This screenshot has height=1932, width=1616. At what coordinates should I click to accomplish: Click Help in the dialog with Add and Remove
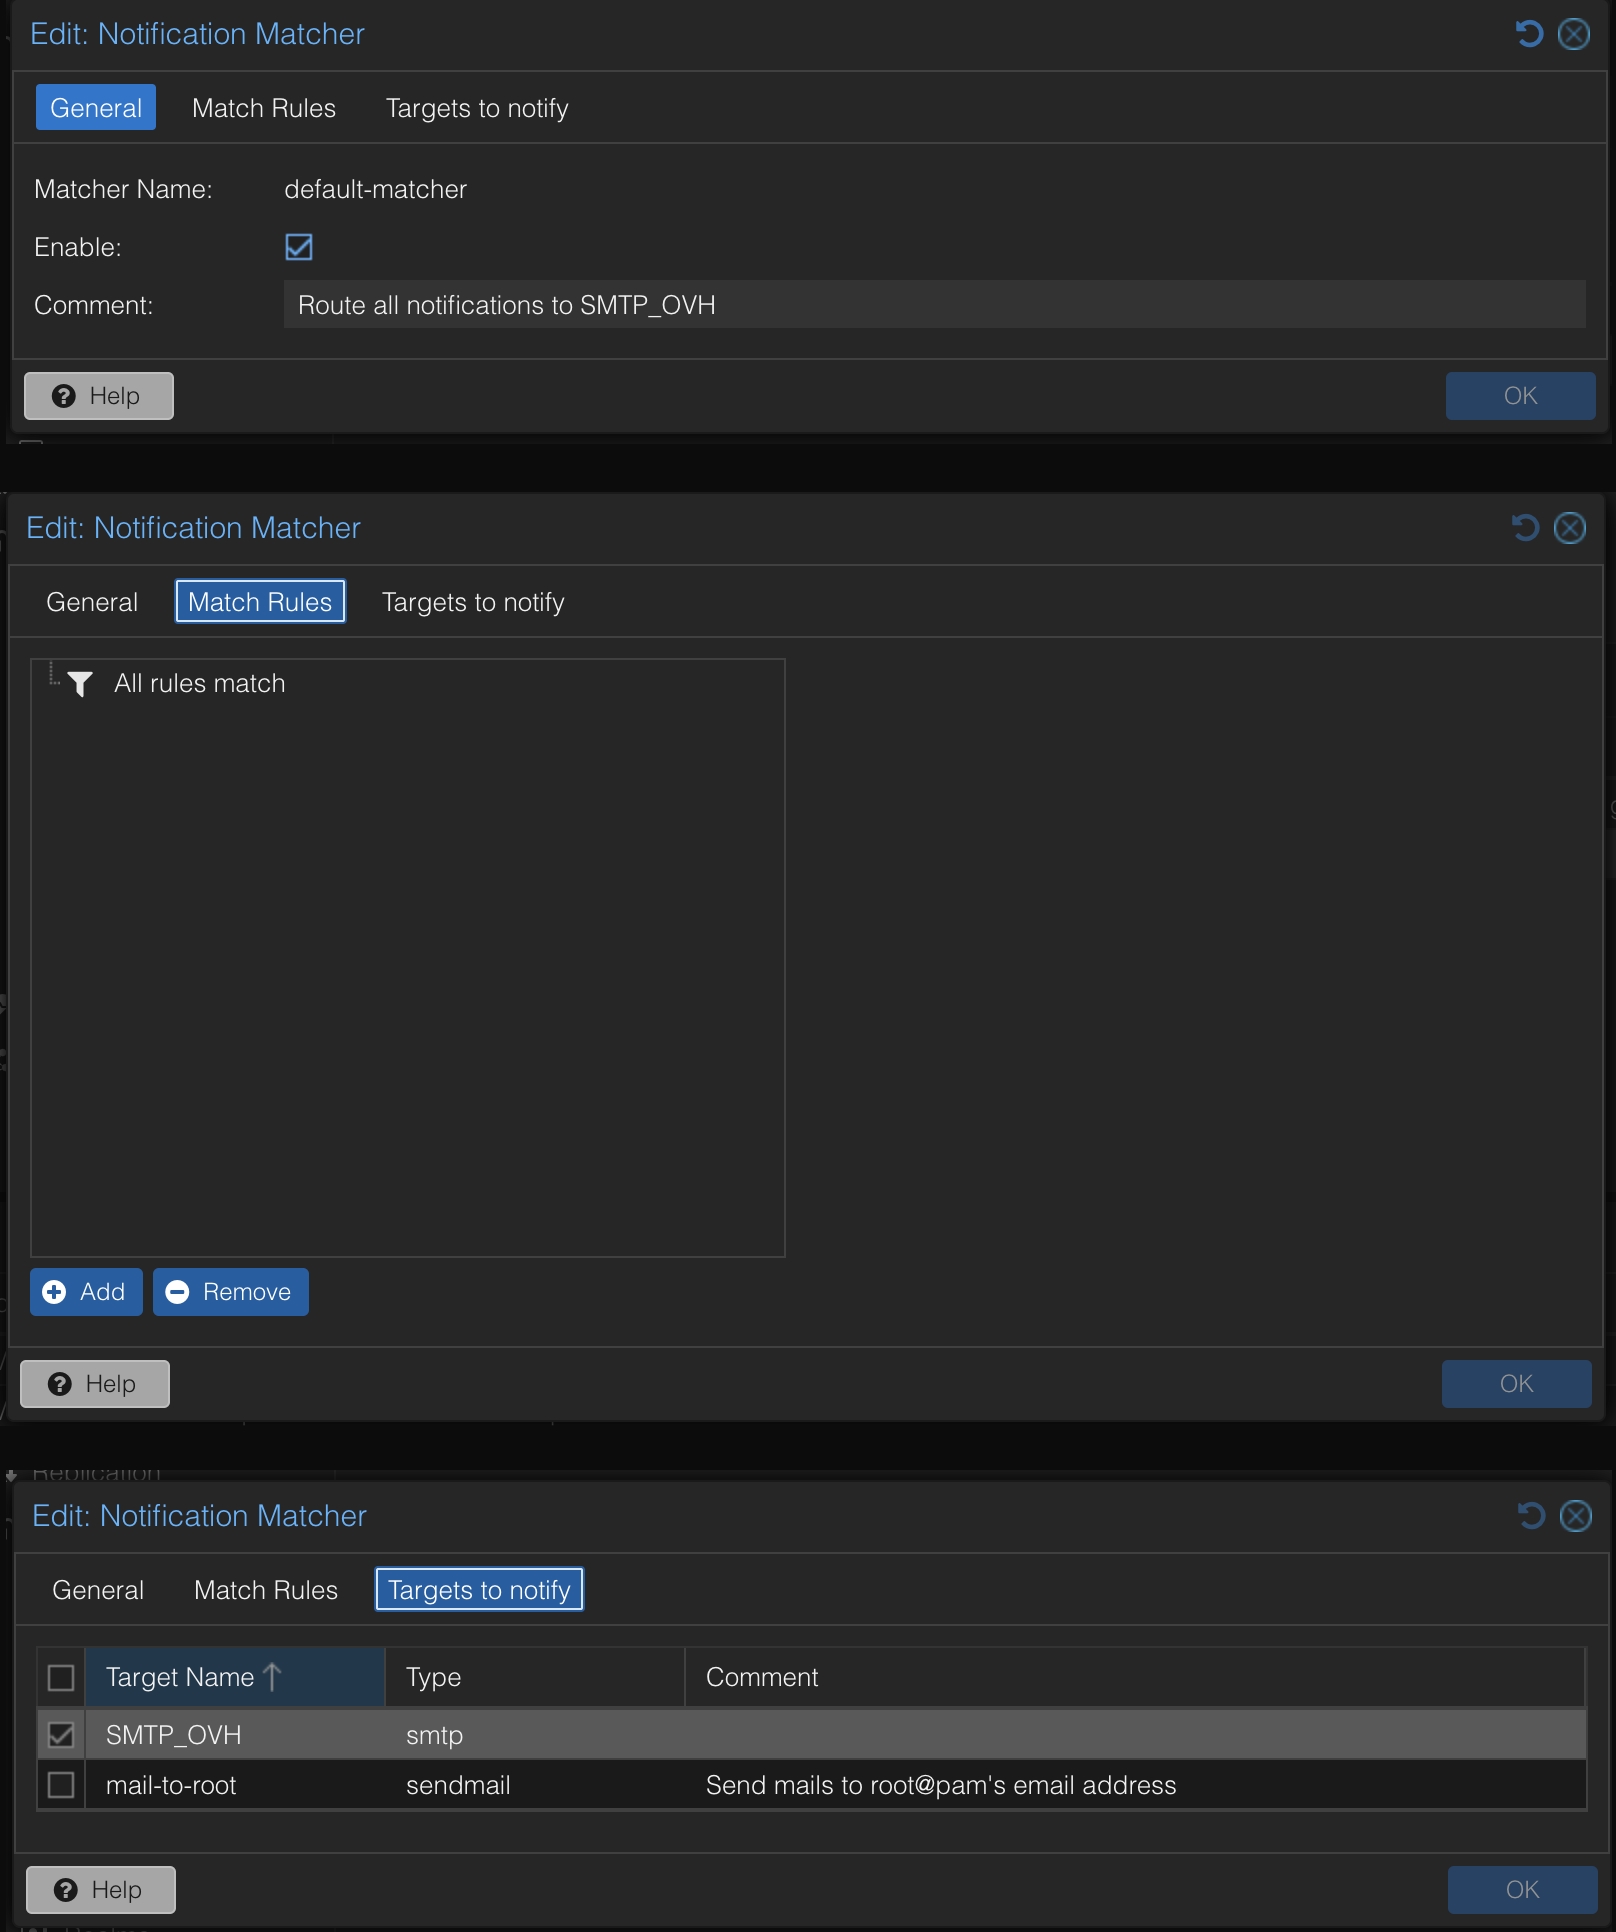pyautogui.click(x=95, y=1384)
